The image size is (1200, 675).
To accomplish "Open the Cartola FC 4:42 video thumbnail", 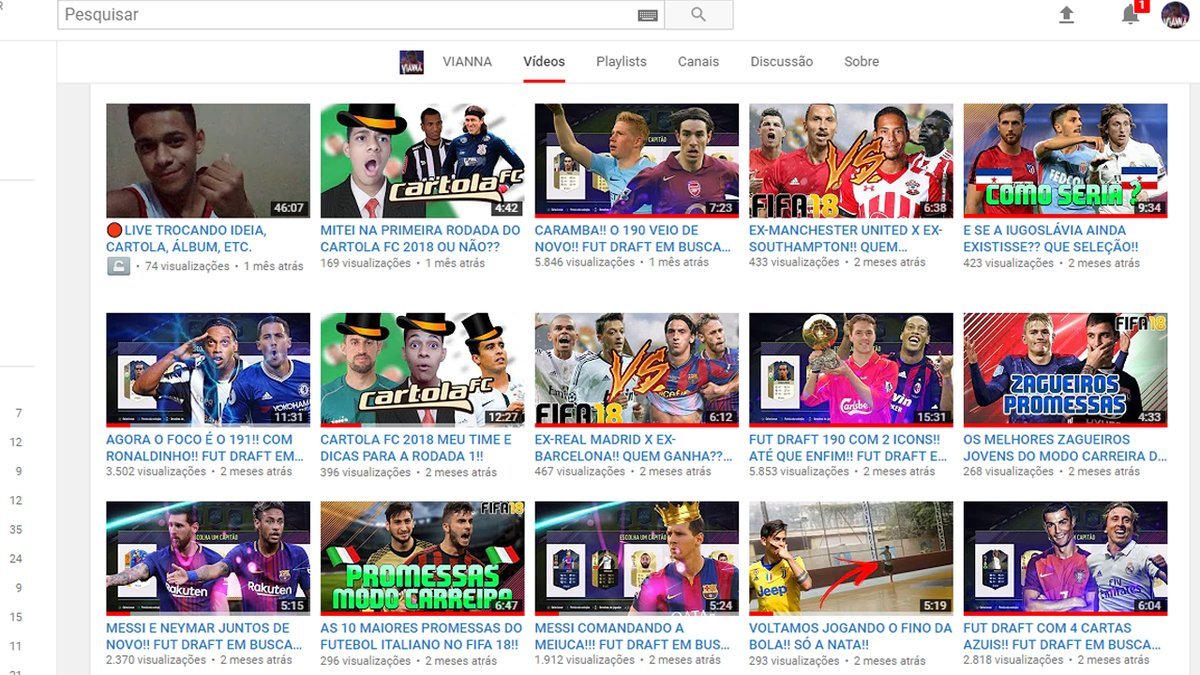I will click(422, 161).
